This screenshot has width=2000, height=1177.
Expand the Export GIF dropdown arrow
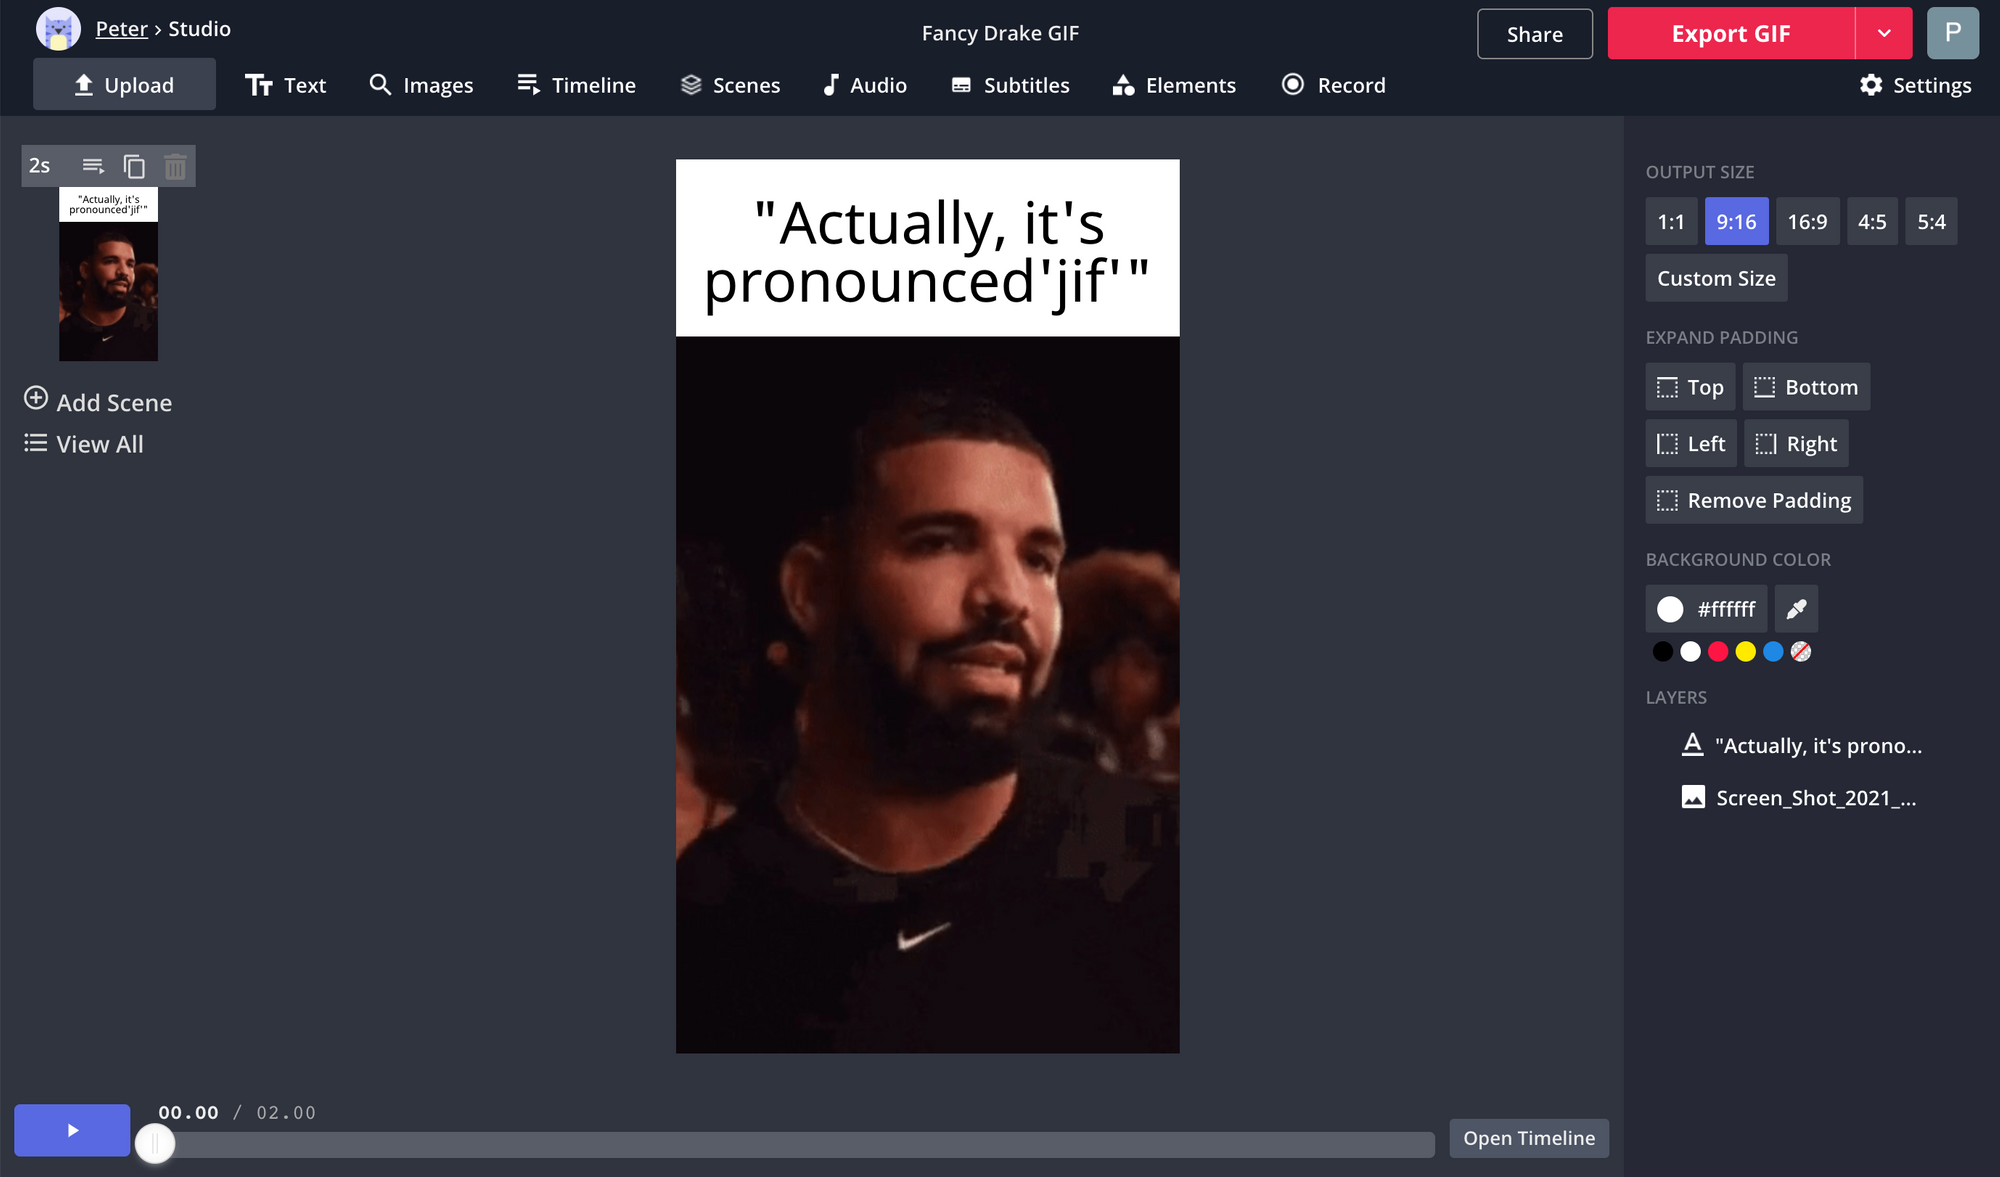(x=1884, y=33)
